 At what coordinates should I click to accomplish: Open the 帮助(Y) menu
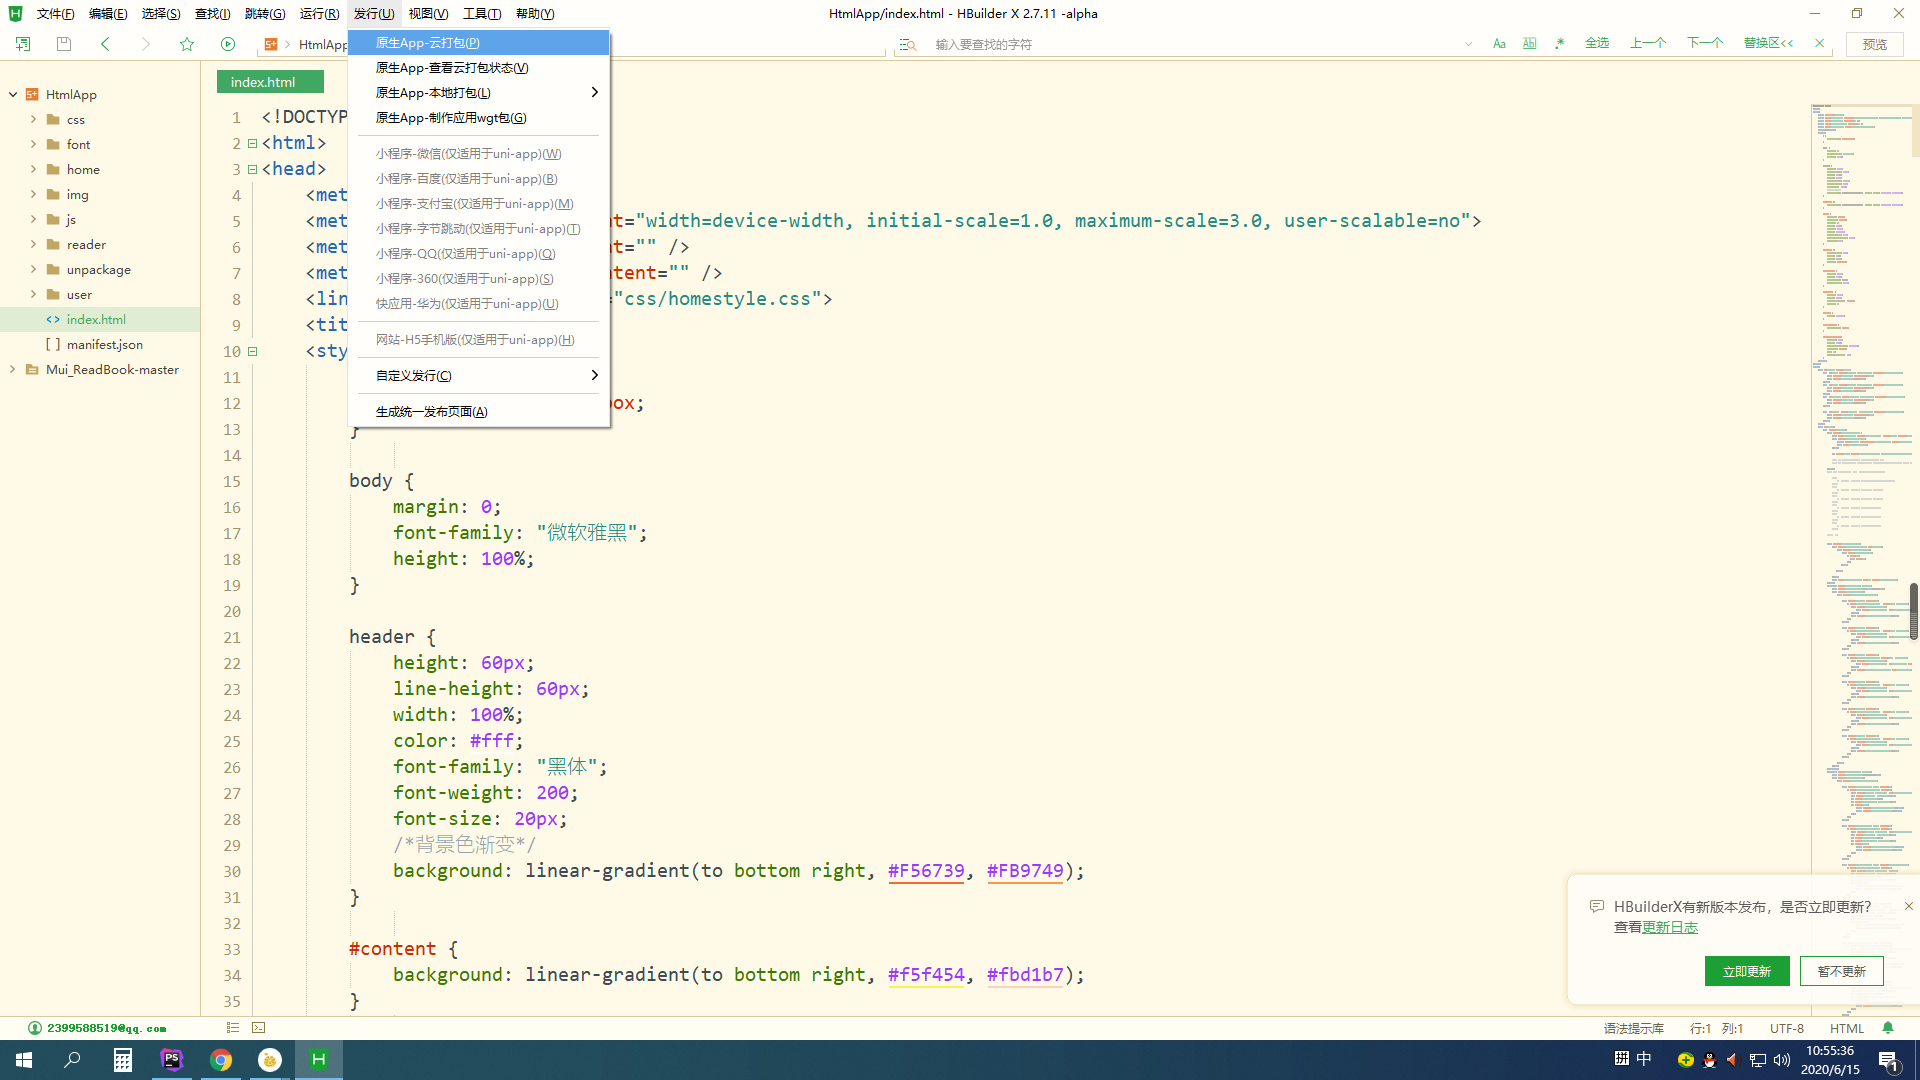(535, 14)
